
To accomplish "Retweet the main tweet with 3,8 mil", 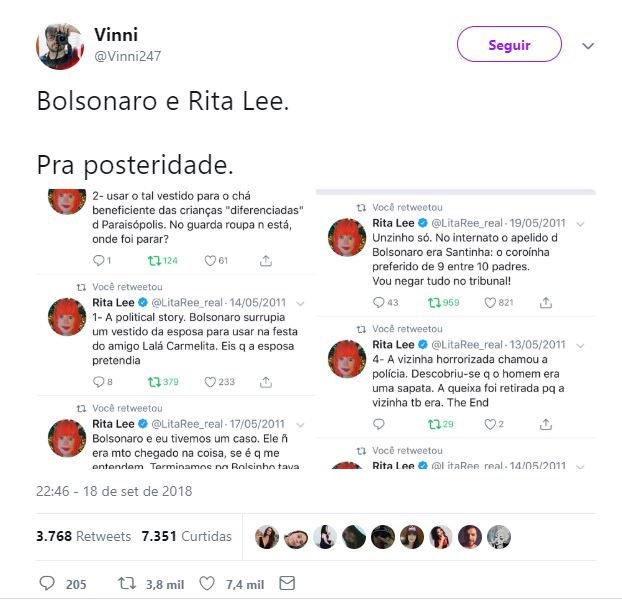I will point(127,583).
